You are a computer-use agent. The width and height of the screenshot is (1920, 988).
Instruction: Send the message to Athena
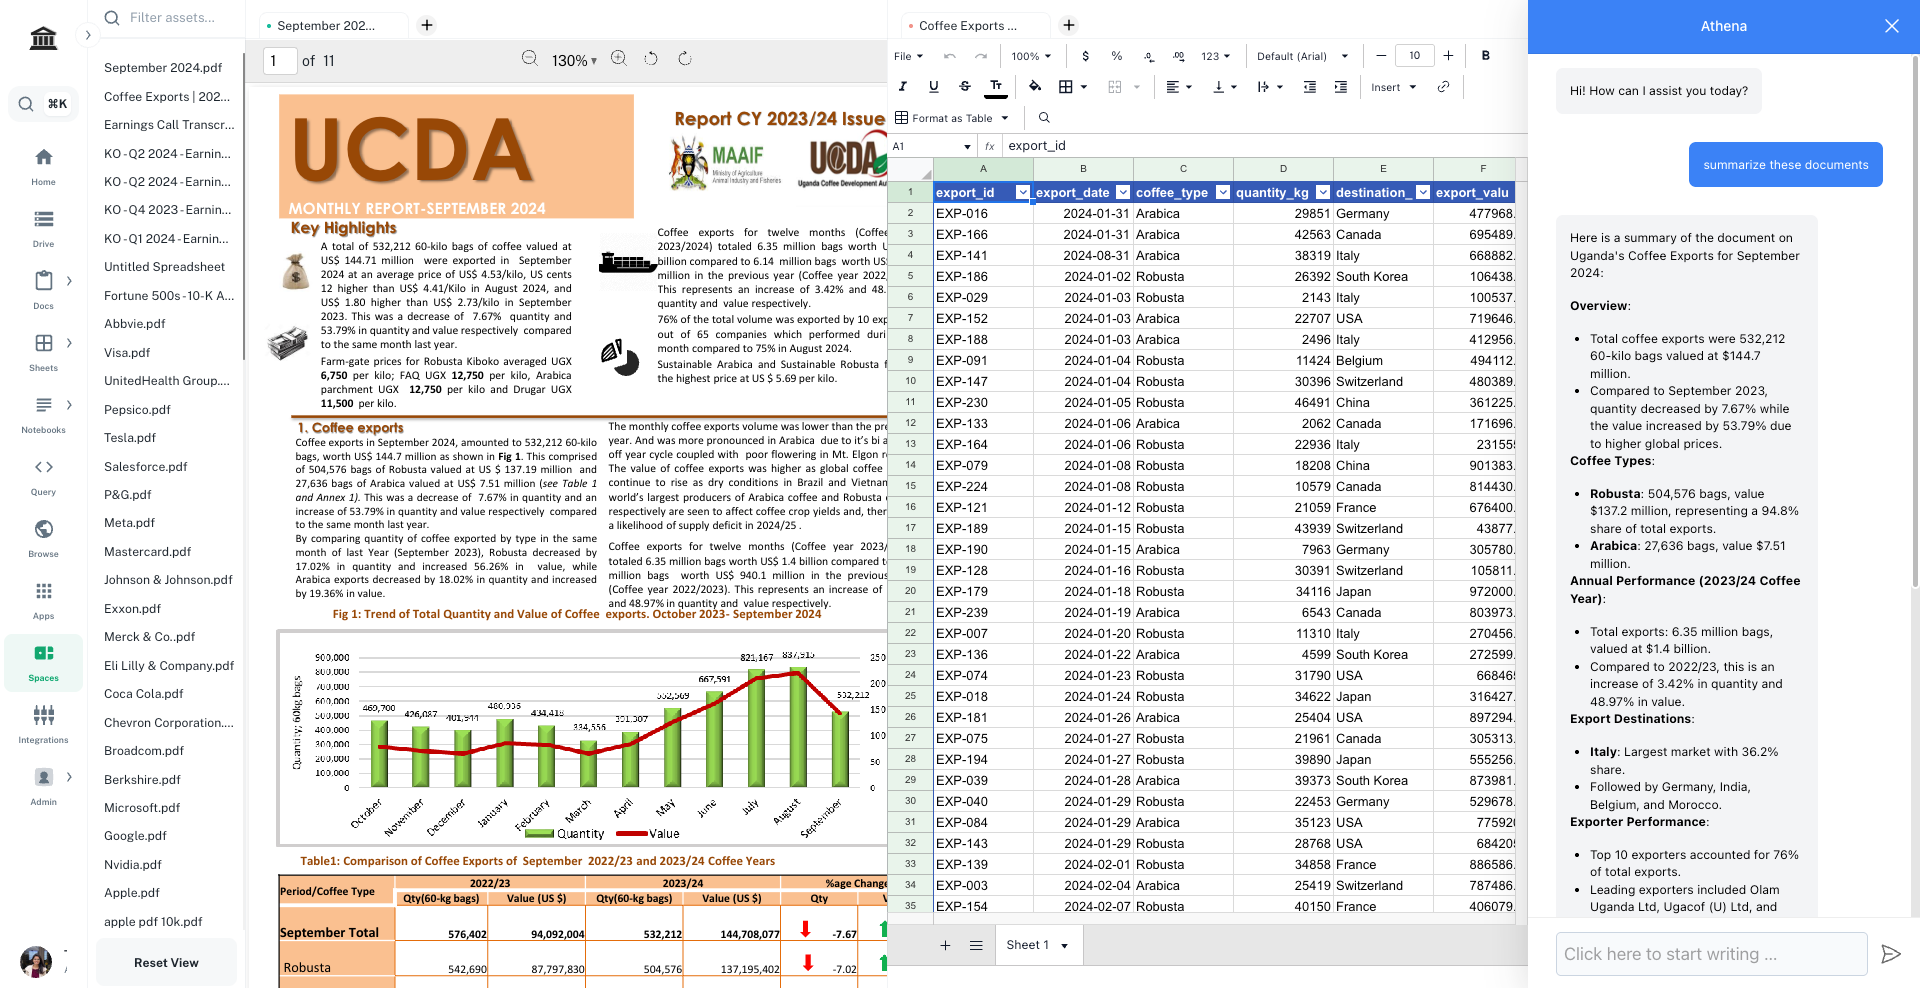[x=1890, y=954]
